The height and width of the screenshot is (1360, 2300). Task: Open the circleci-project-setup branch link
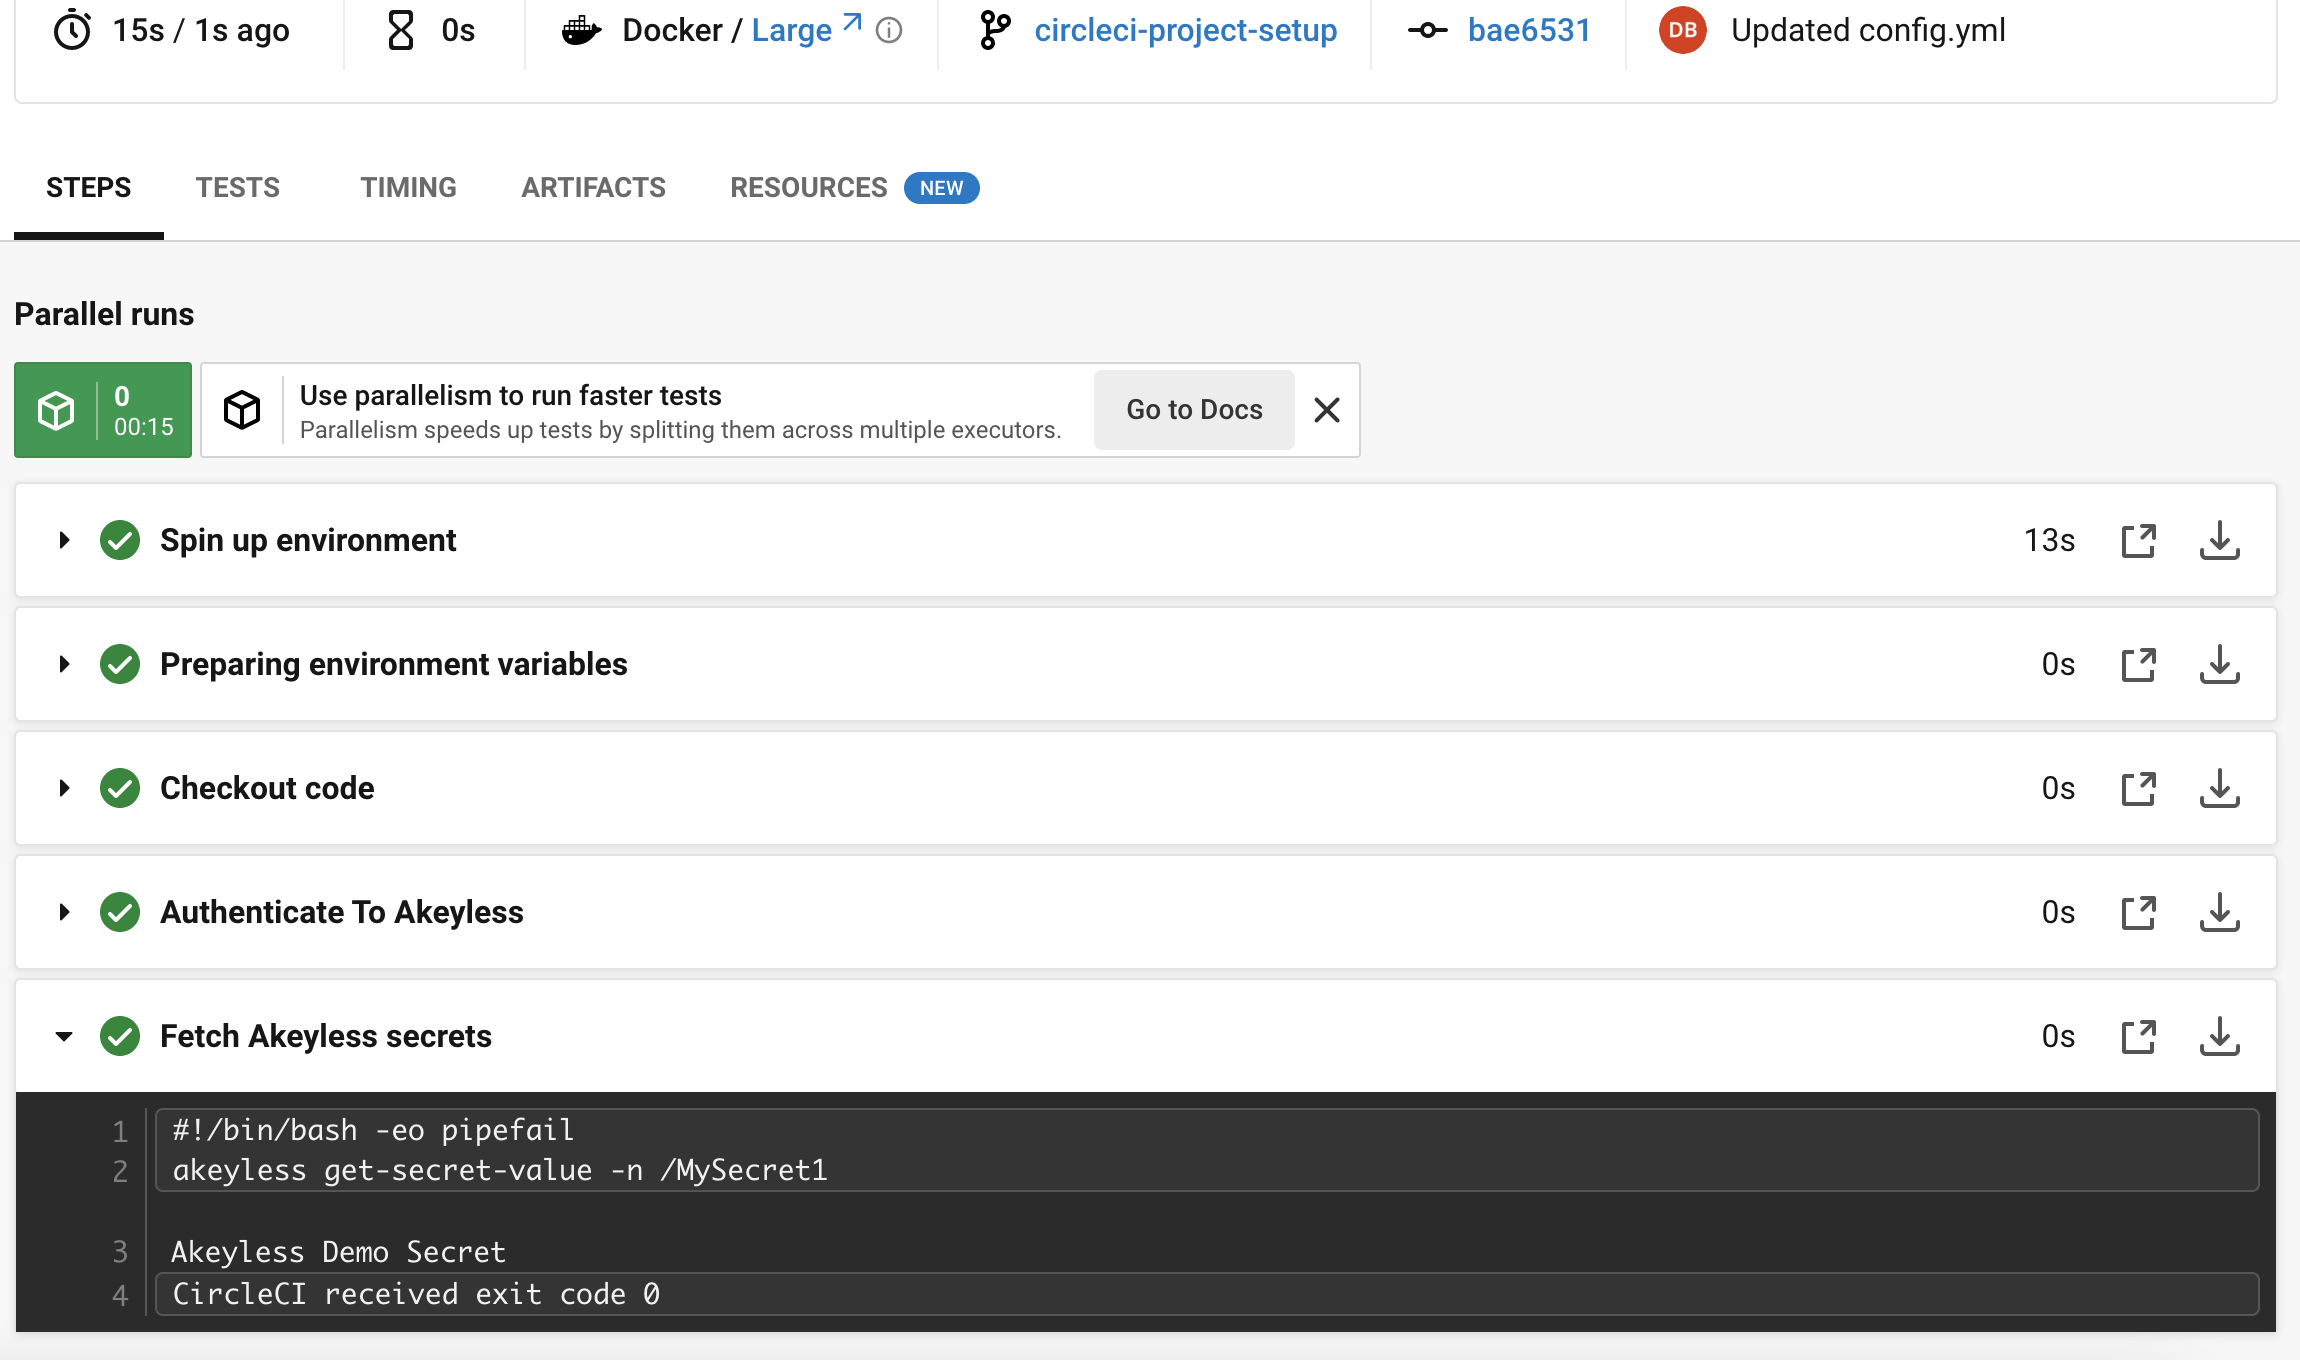pos(1185,30)
